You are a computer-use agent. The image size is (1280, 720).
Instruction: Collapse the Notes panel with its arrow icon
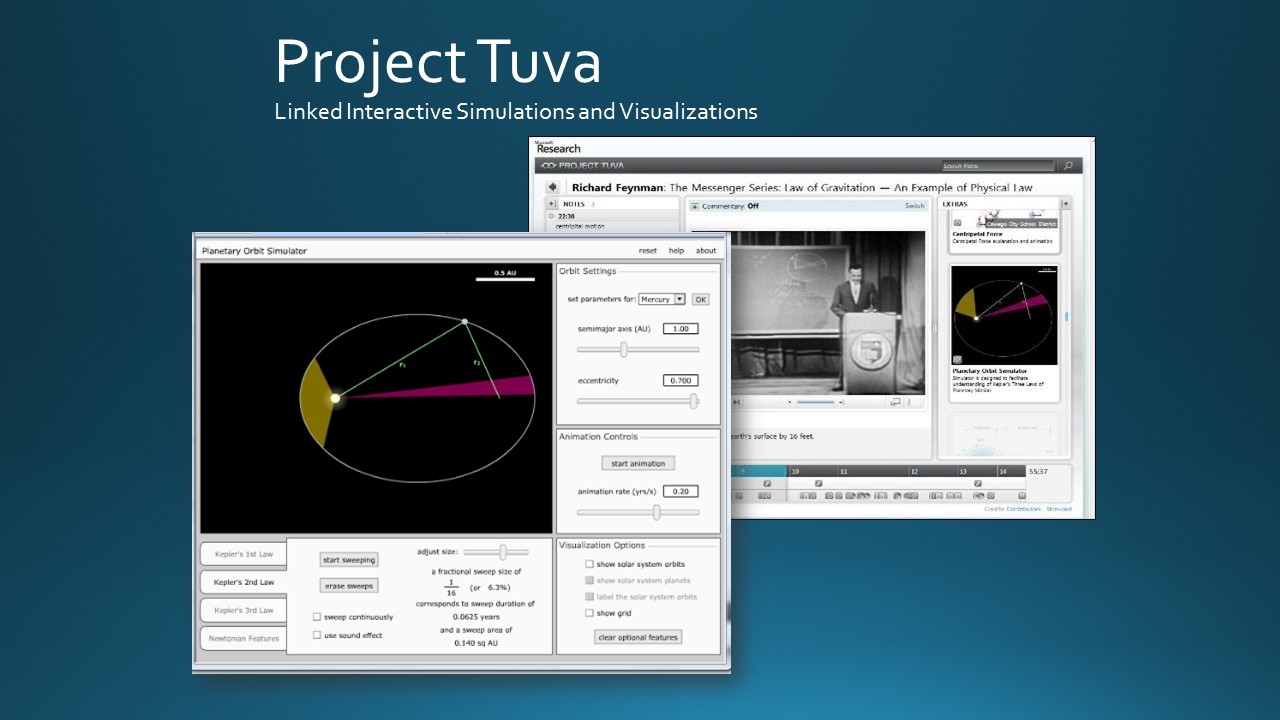(551, 204)
